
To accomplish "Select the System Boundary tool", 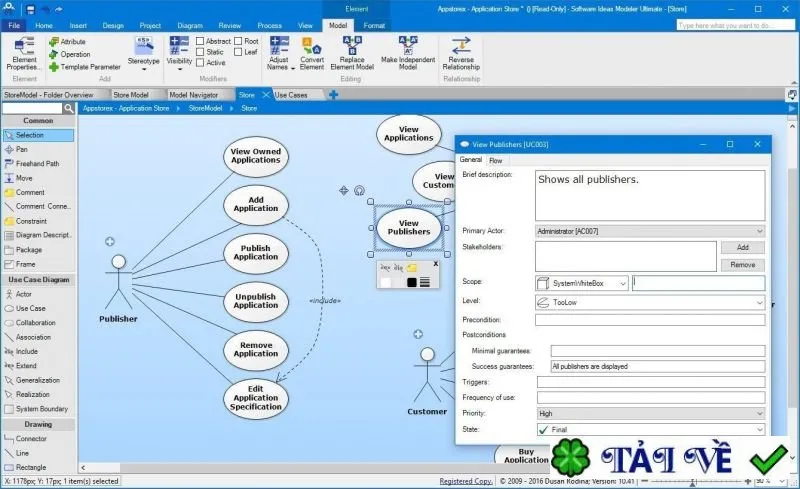I will coord(38,409).
